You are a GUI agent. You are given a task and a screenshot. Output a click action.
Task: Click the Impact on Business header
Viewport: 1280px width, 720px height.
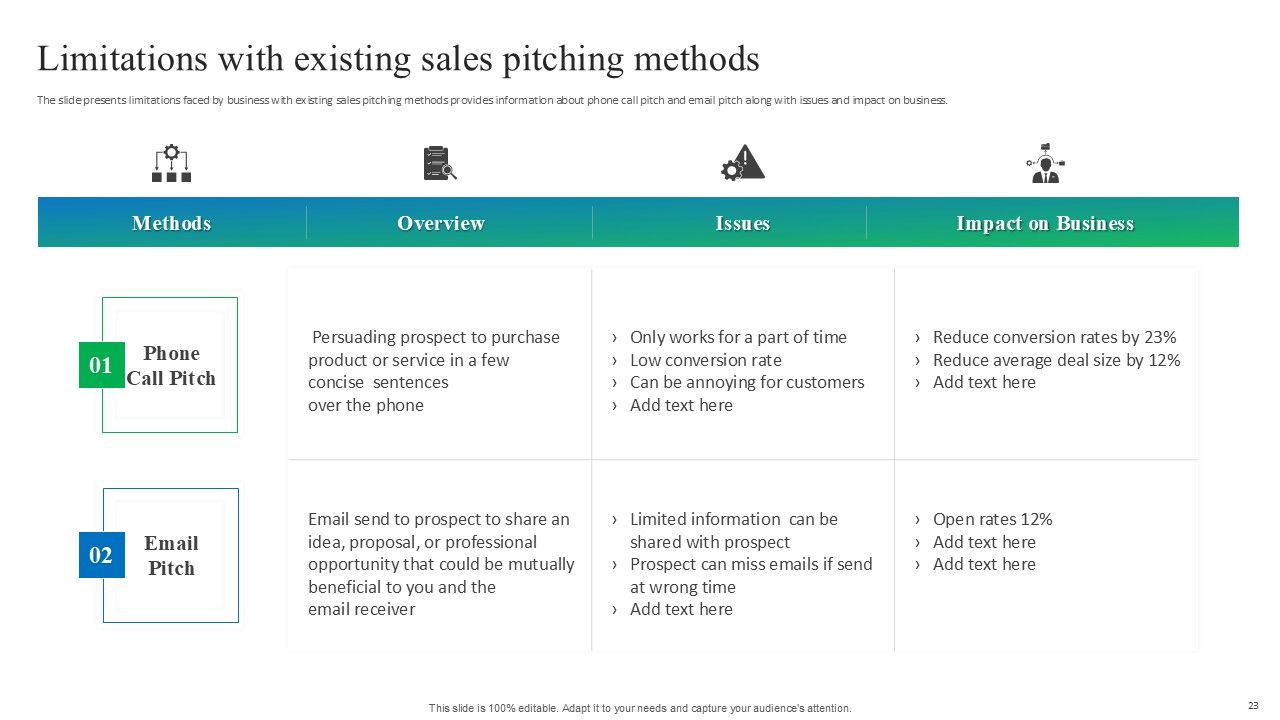(x=1044, y=223)
